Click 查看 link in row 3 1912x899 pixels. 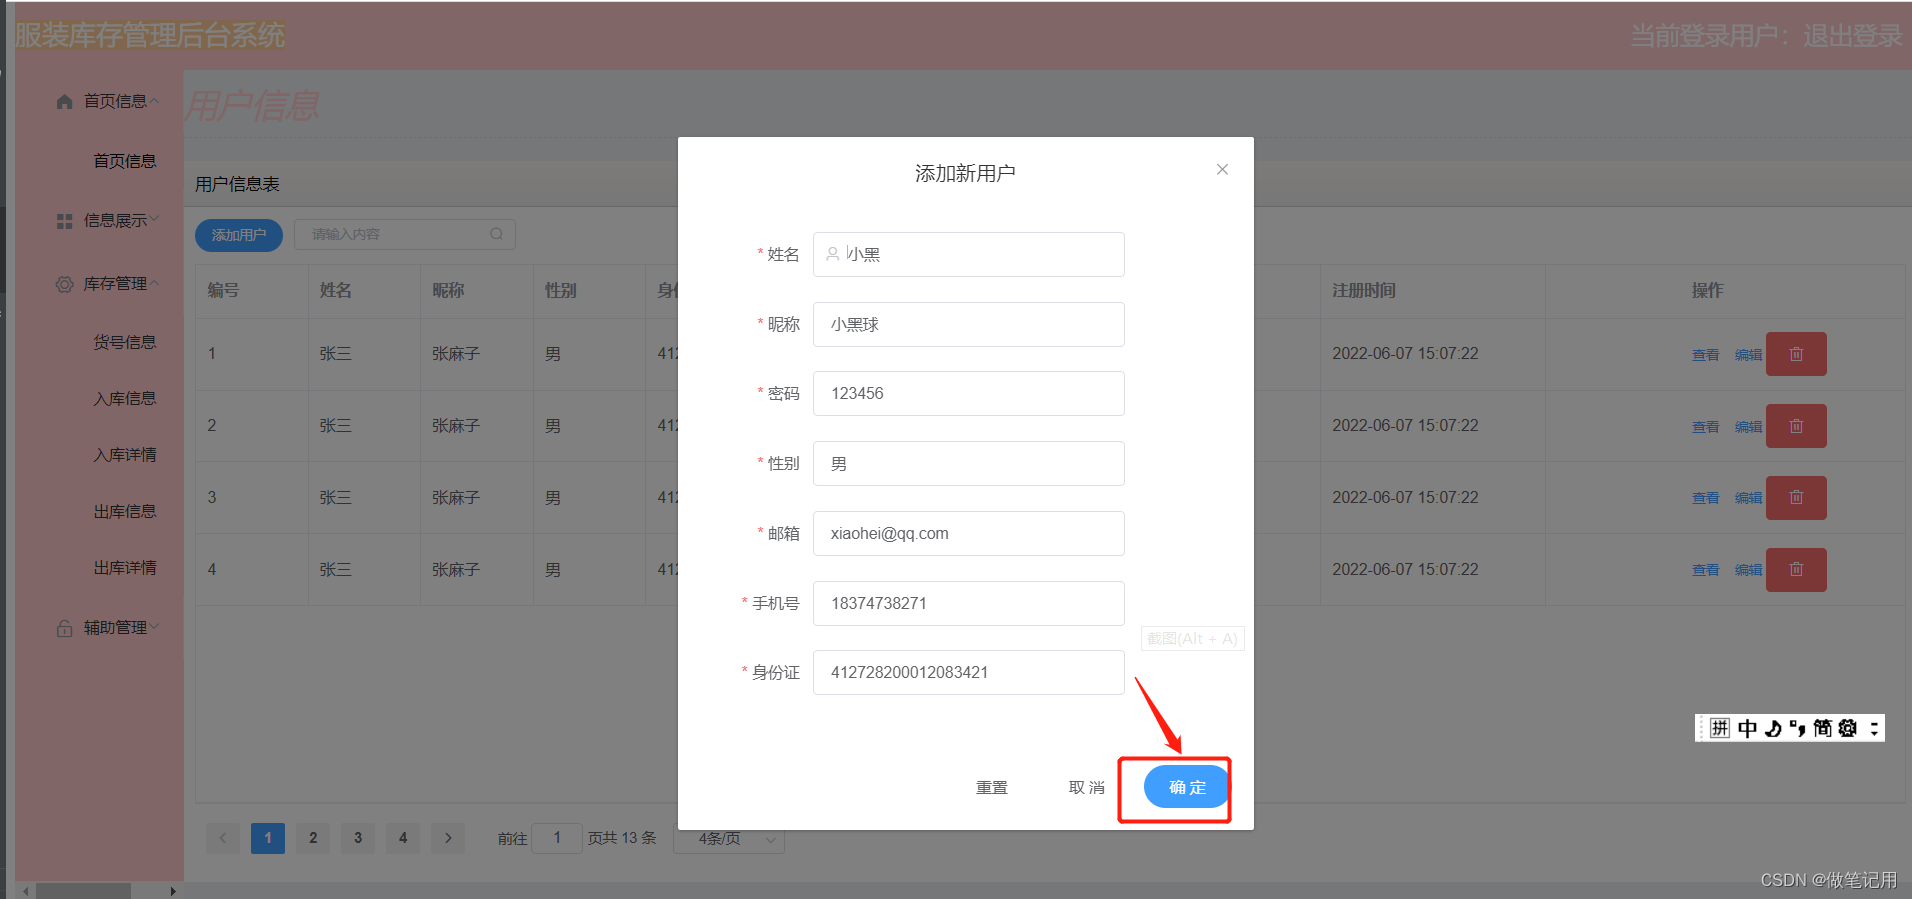(x=1705, y=498)
